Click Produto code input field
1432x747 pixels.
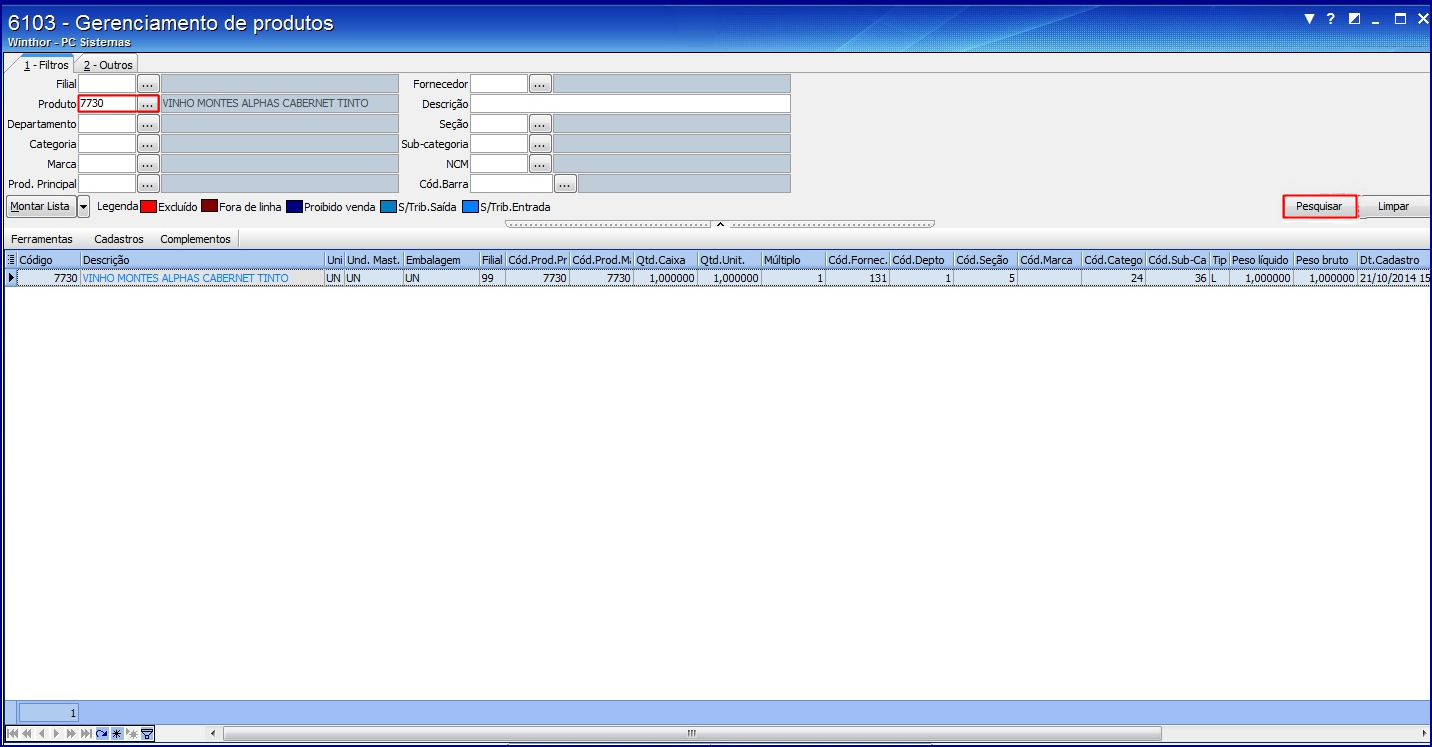click(107, 104)
